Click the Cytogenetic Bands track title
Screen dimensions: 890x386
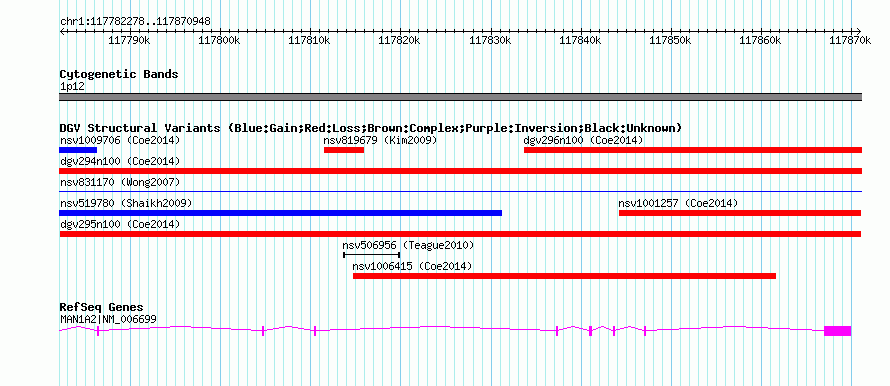coord(119,74)
